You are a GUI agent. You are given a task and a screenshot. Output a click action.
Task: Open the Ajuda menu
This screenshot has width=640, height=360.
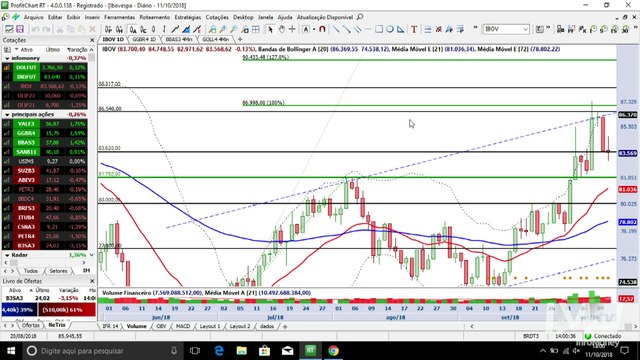click(285, 17)
